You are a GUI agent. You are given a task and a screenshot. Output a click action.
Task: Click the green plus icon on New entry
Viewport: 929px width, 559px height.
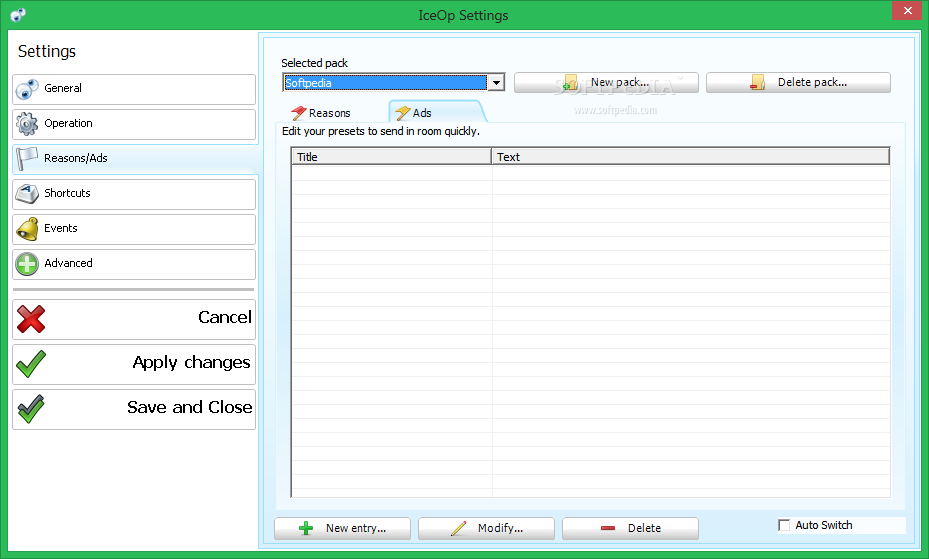pos(306,528)
